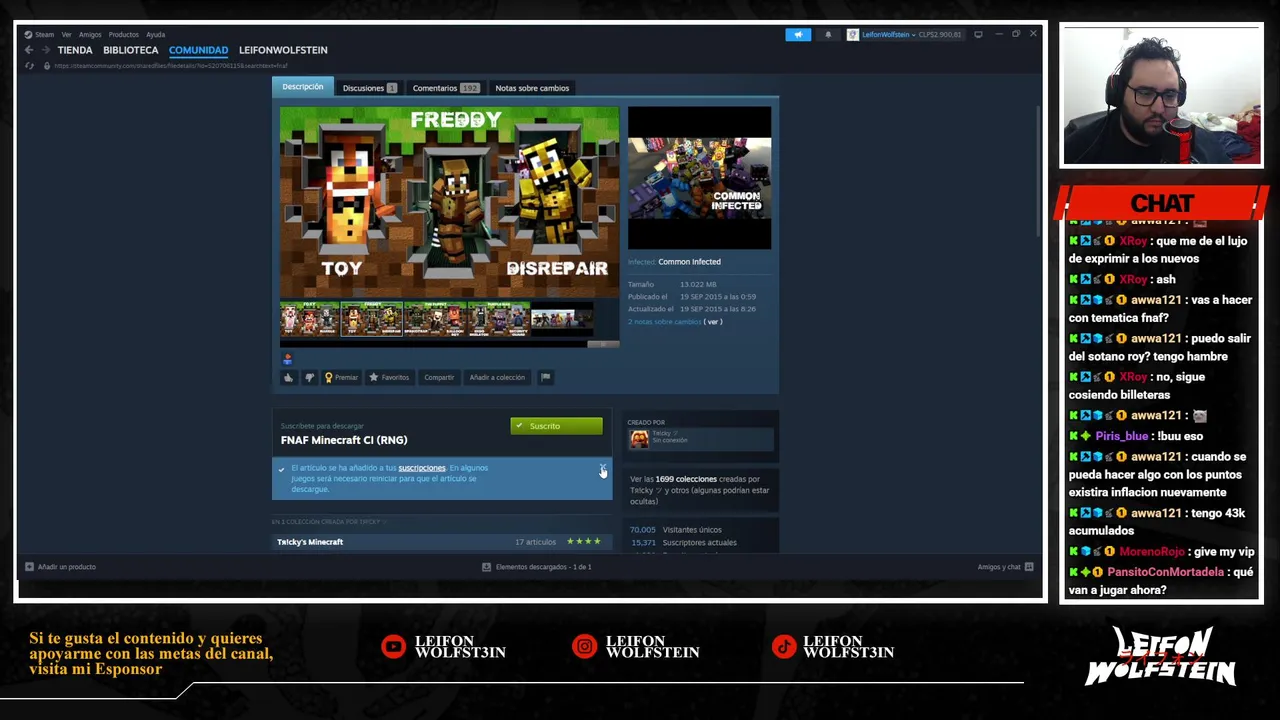The image size is (1280, 720).
Task: Dismiss the subscription added notice
Action: (x=602, y=467)
